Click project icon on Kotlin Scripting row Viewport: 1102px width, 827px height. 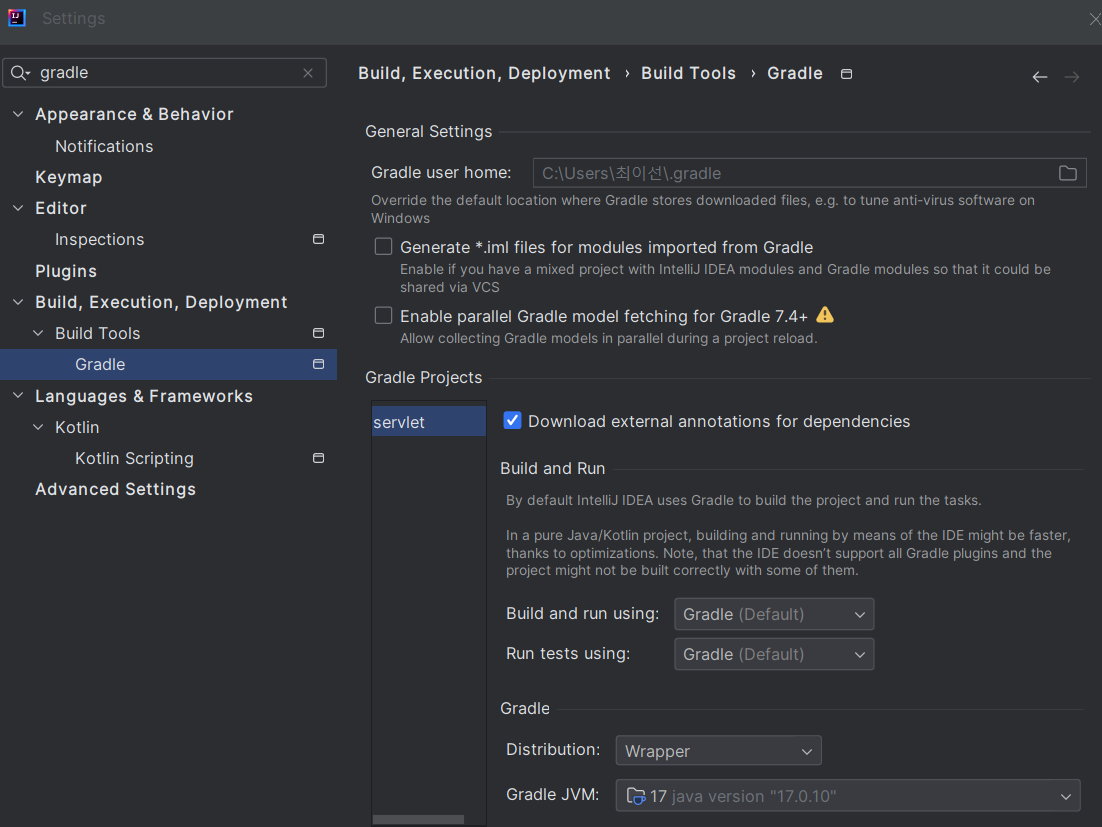[x=318, y=458]
